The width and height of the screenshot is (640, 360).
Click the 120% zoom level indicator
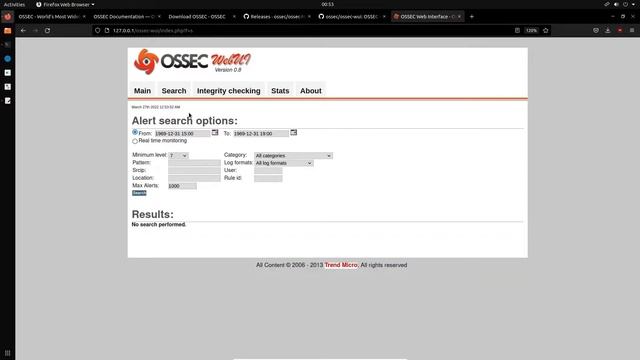pyautogui.click(x=531, y=31)
